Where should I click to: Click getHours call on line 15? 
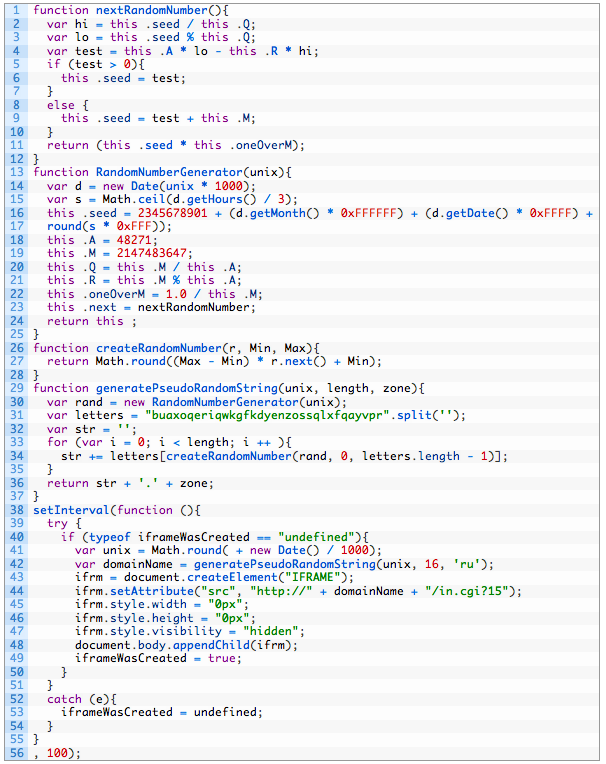tap(215, 199)
